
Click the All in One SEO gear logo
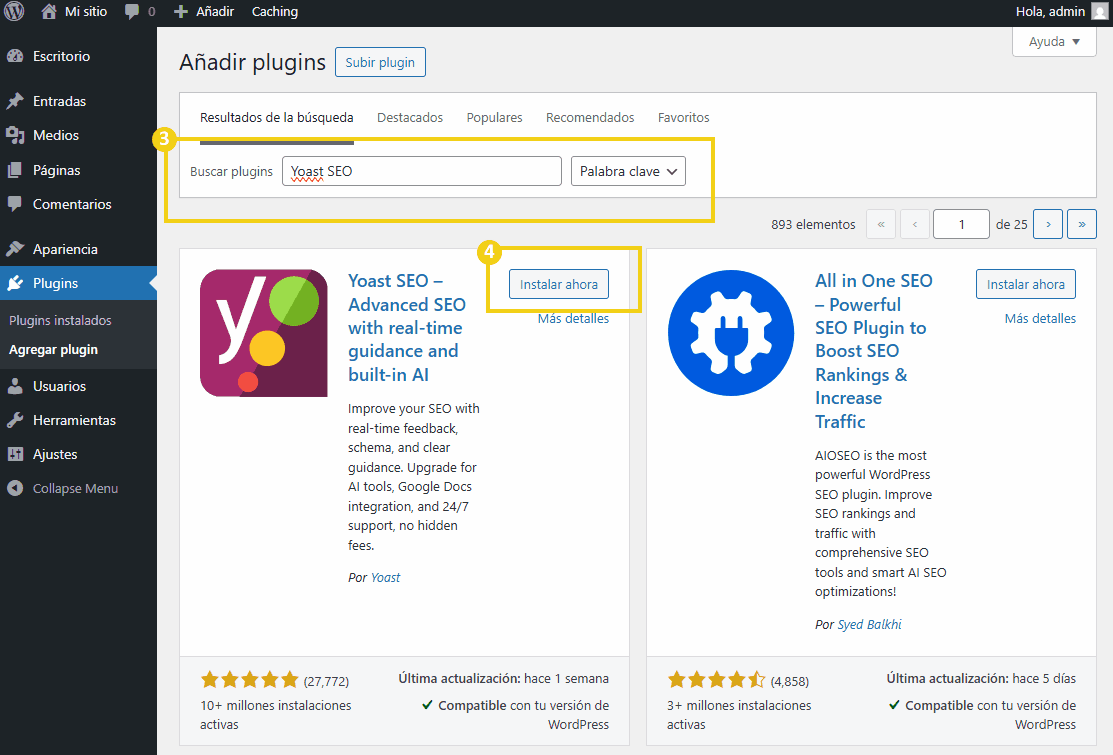point(731,333)
